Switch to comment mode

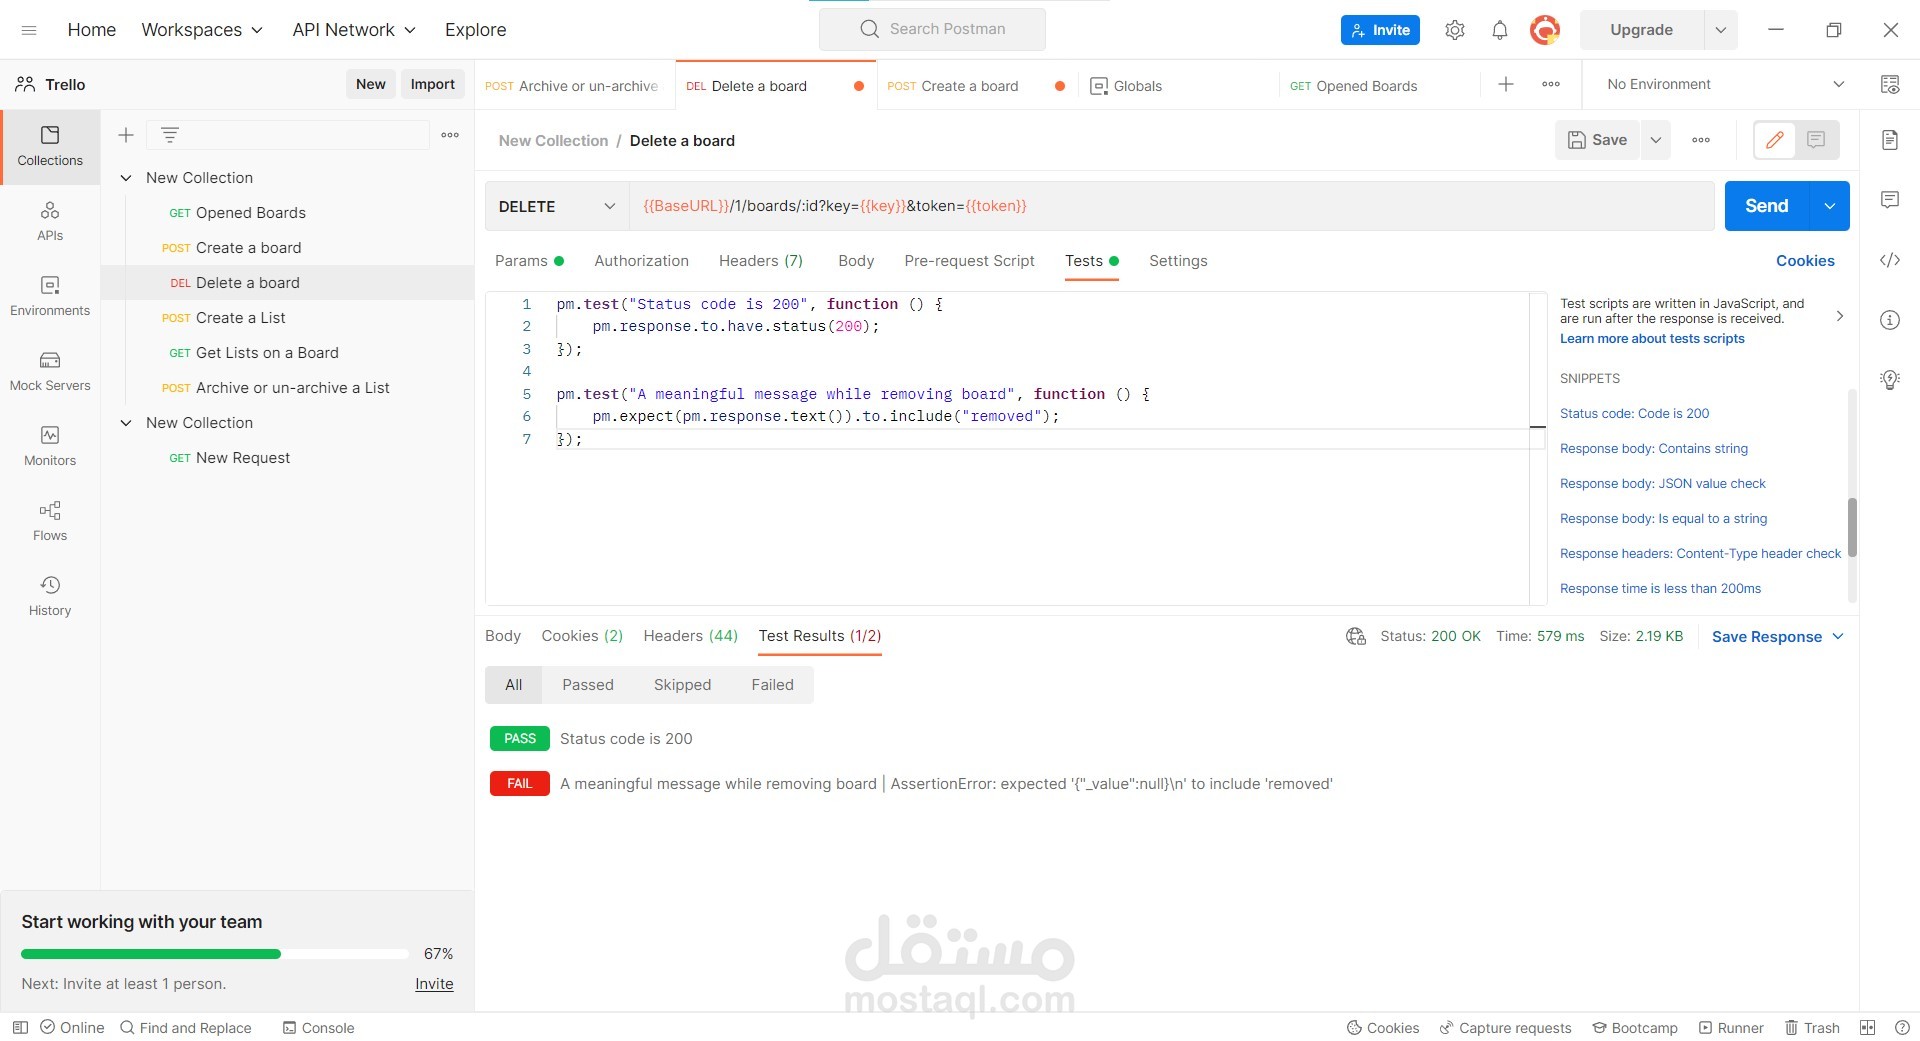pos(1816,140)
